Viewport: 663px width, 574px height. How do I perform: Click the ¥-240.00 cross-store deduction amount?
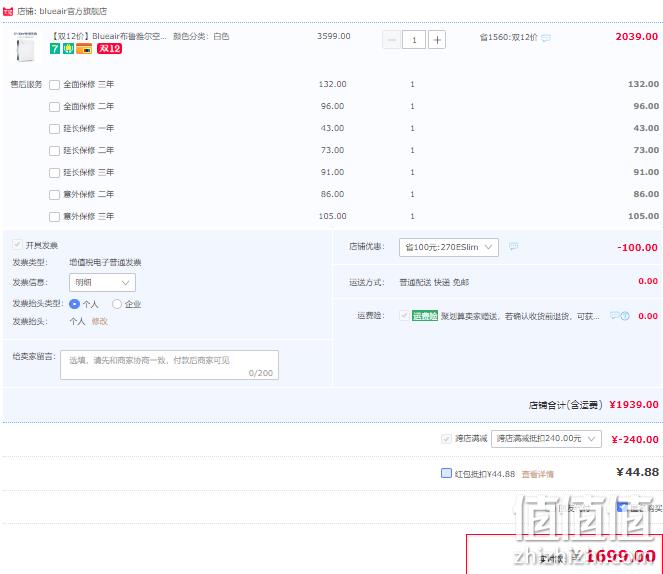pyautogui.click(x=635, y=440)
